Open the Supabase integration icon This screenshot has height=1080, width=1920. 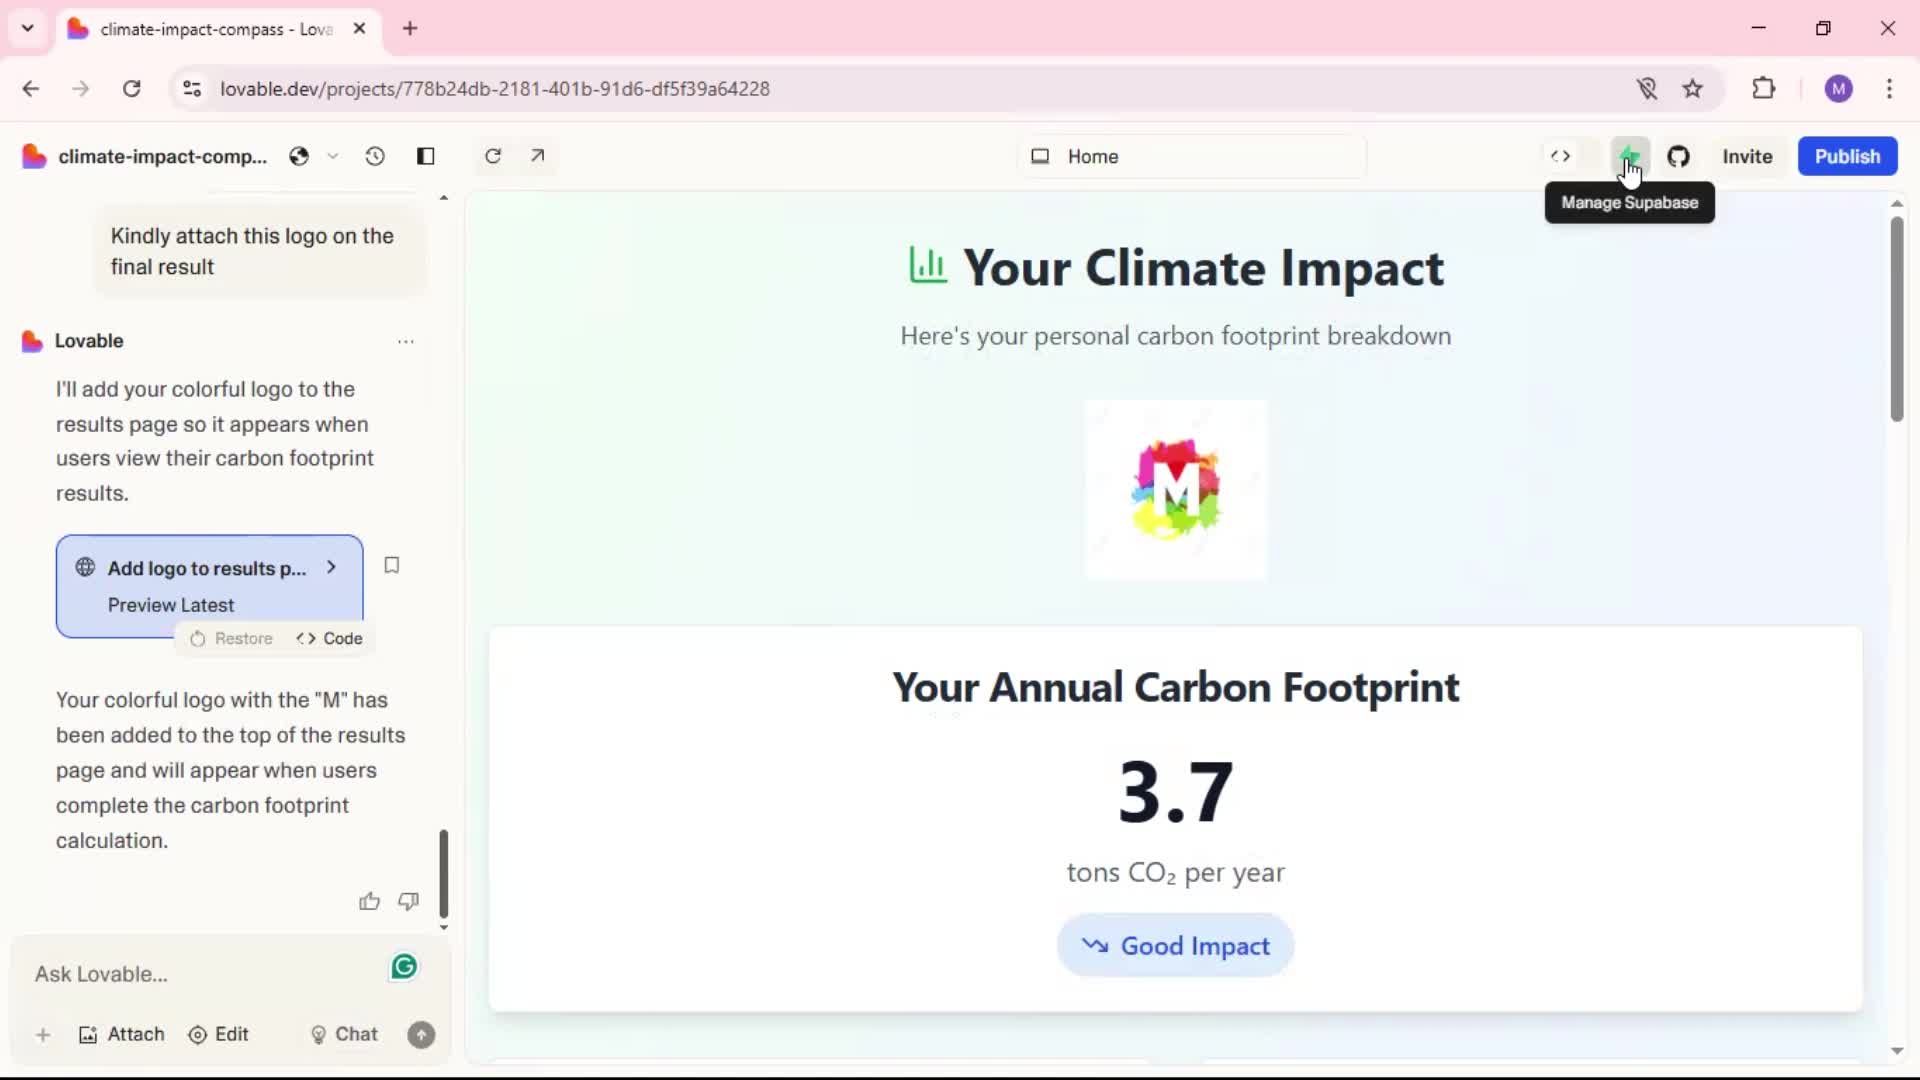click(x=1630, y=156)
